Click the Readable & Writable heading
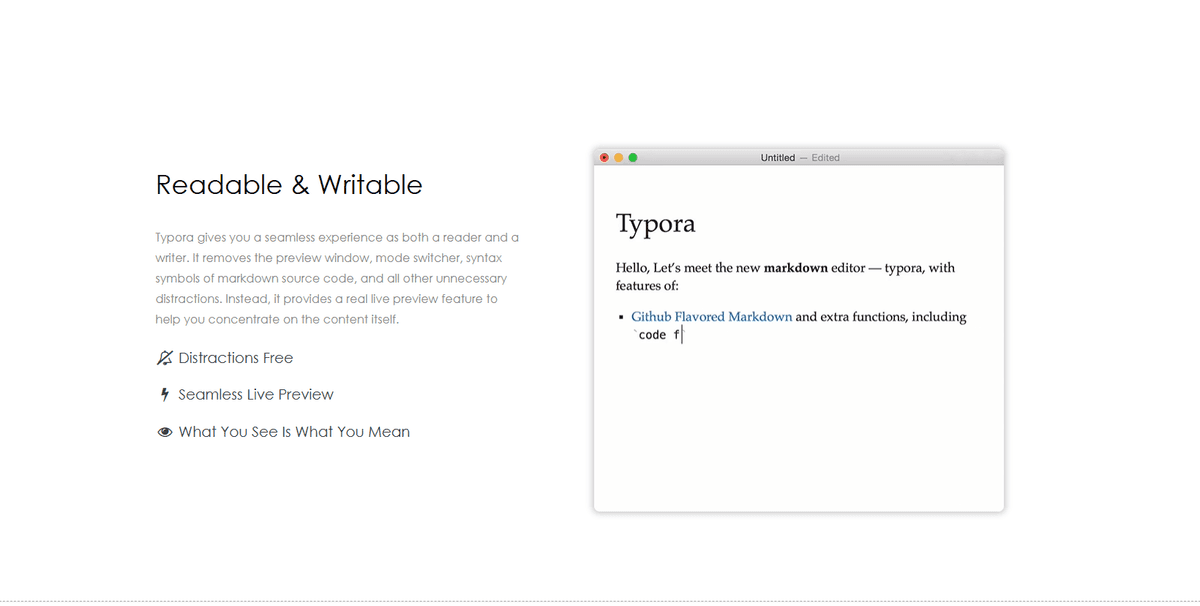 [289, 185]
